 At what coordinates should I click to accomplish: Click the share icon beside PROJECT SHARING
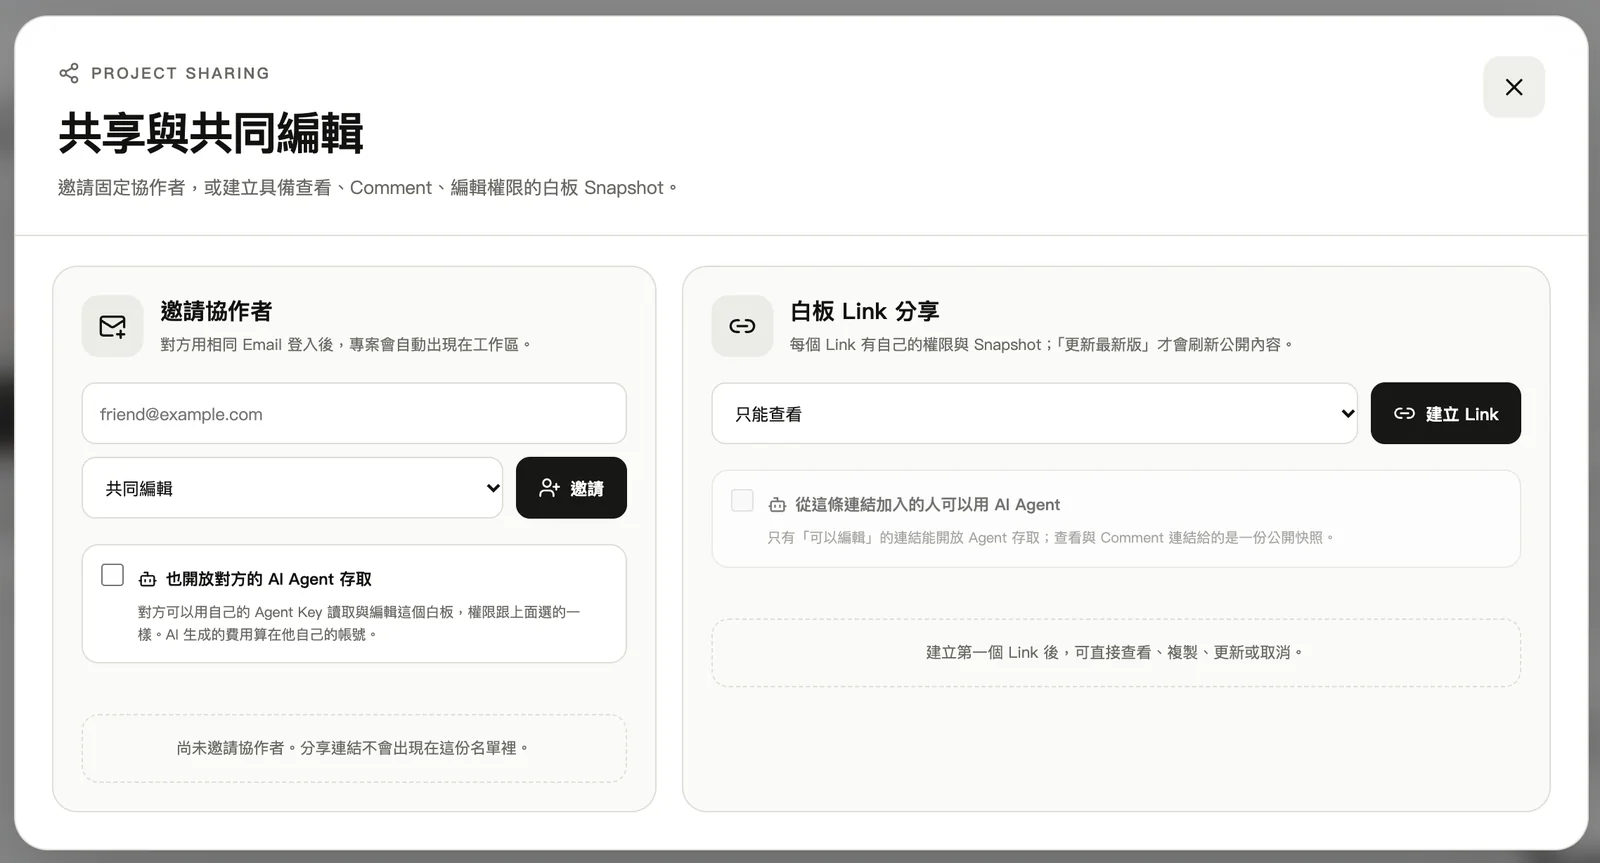[69, 73]
